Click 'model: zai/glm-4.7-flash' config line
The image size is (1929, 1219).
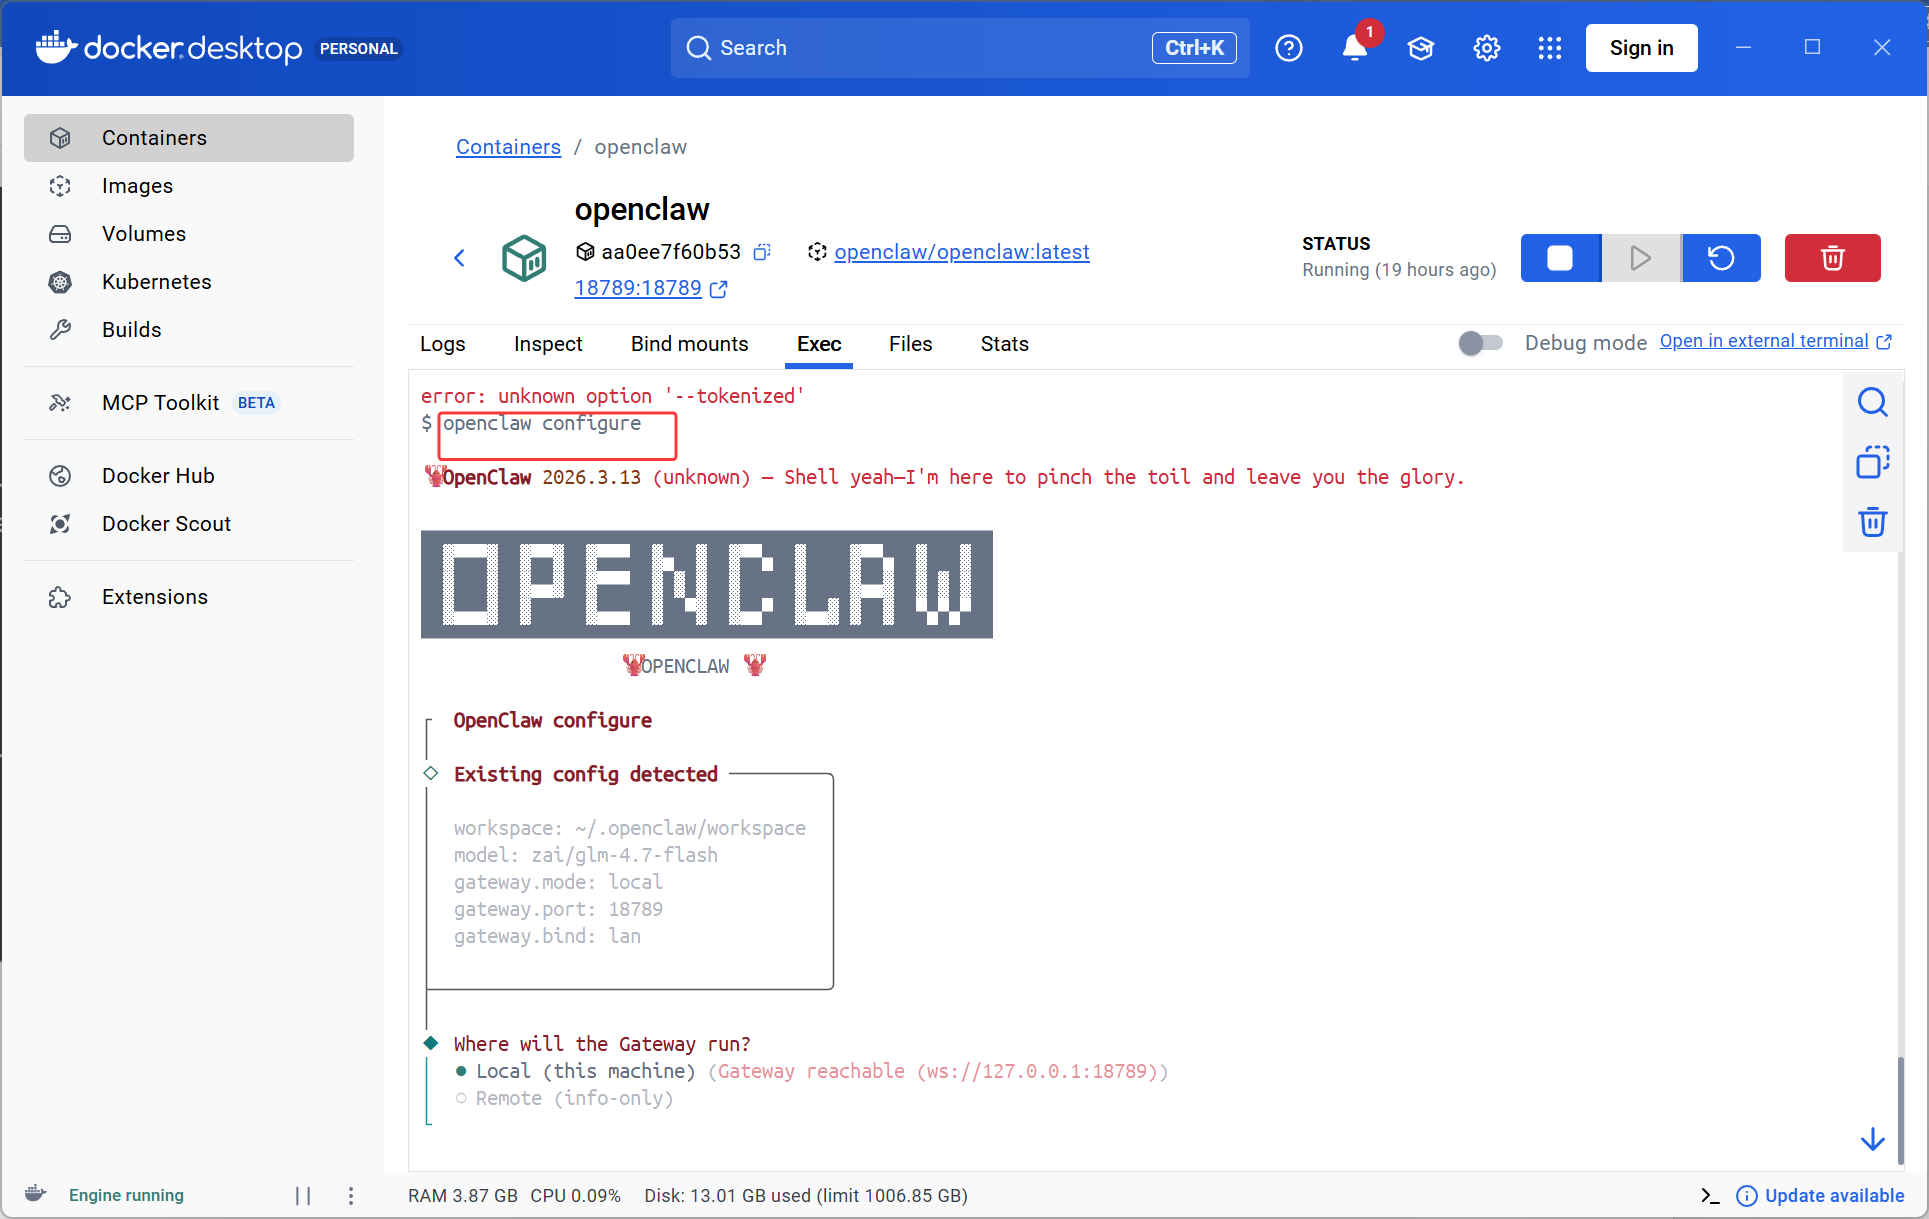(586, 855)
